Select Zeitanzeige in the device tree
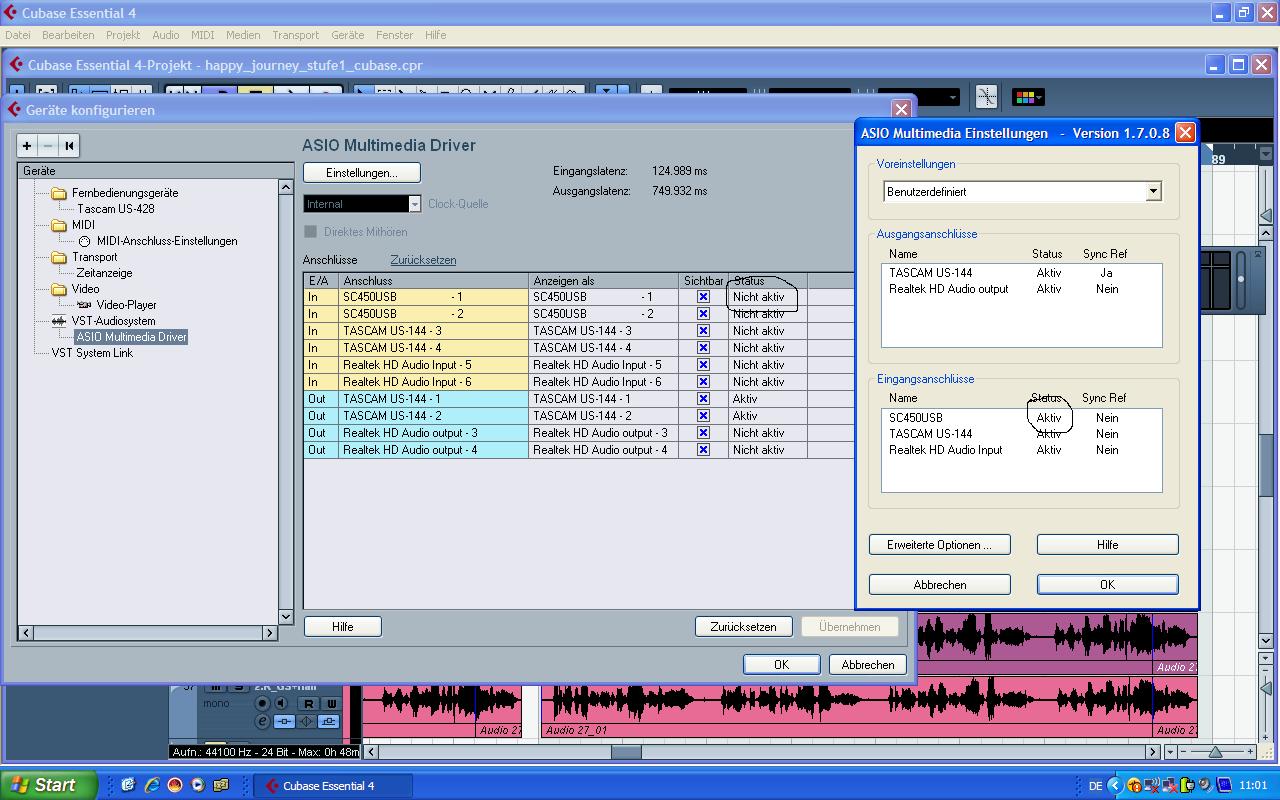 point(104,273)
